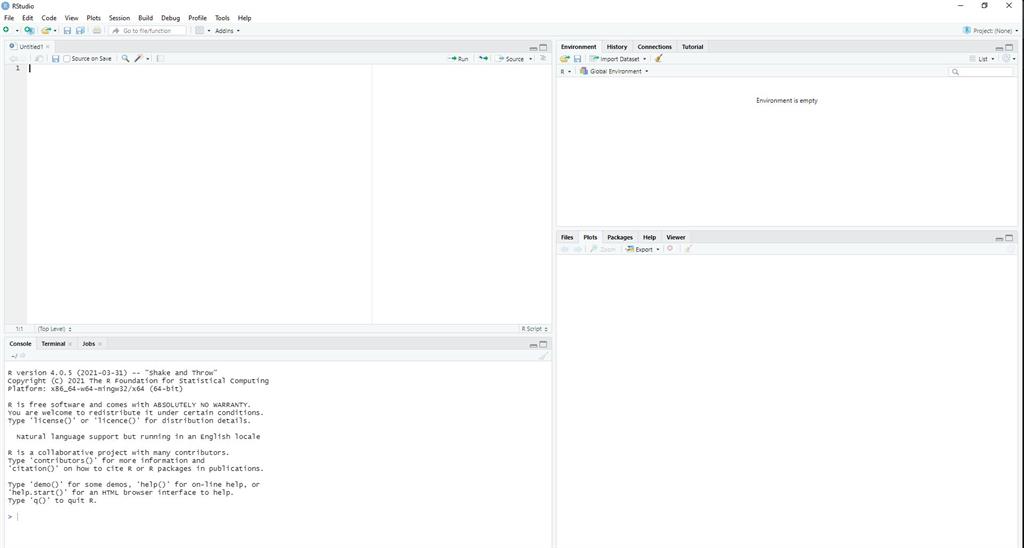This screenshot has width=1024, height=548.
Task: Open the Global Environment dropdown
Action: 615,71
